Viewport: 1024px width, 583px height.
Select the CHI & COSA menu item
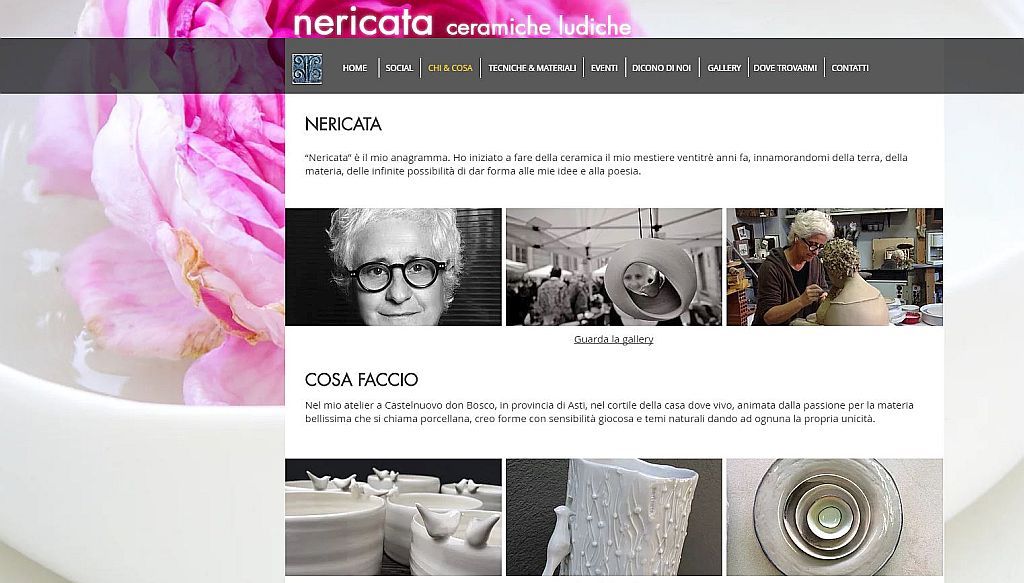[x=450, y=68]
